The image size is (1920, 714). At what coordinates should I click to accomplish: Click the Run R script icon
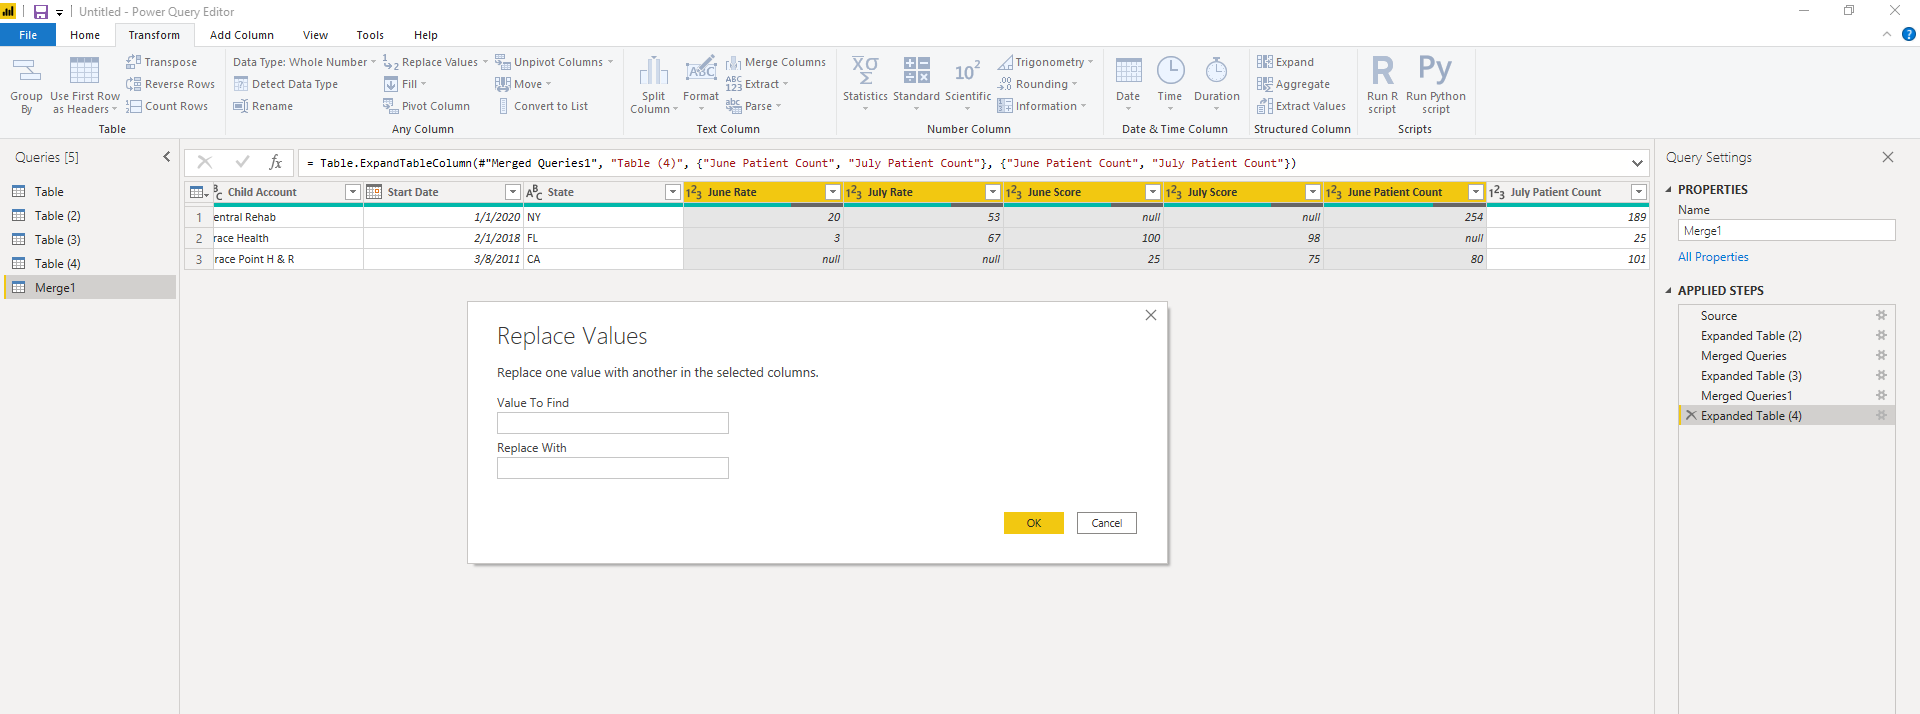click(1382, 85)
